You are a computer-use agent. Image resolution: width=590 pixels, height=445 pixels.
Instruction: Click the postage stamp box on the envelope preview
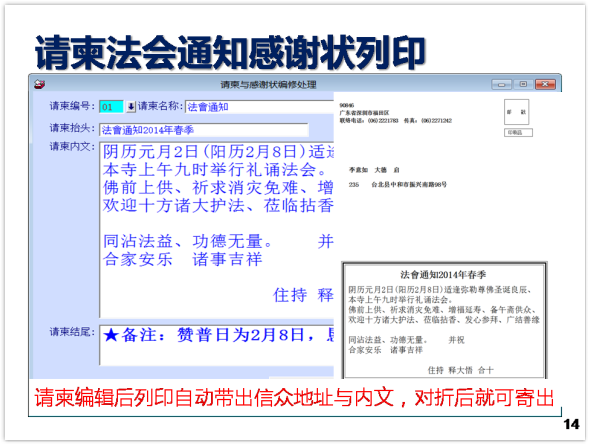coord(516,112)
